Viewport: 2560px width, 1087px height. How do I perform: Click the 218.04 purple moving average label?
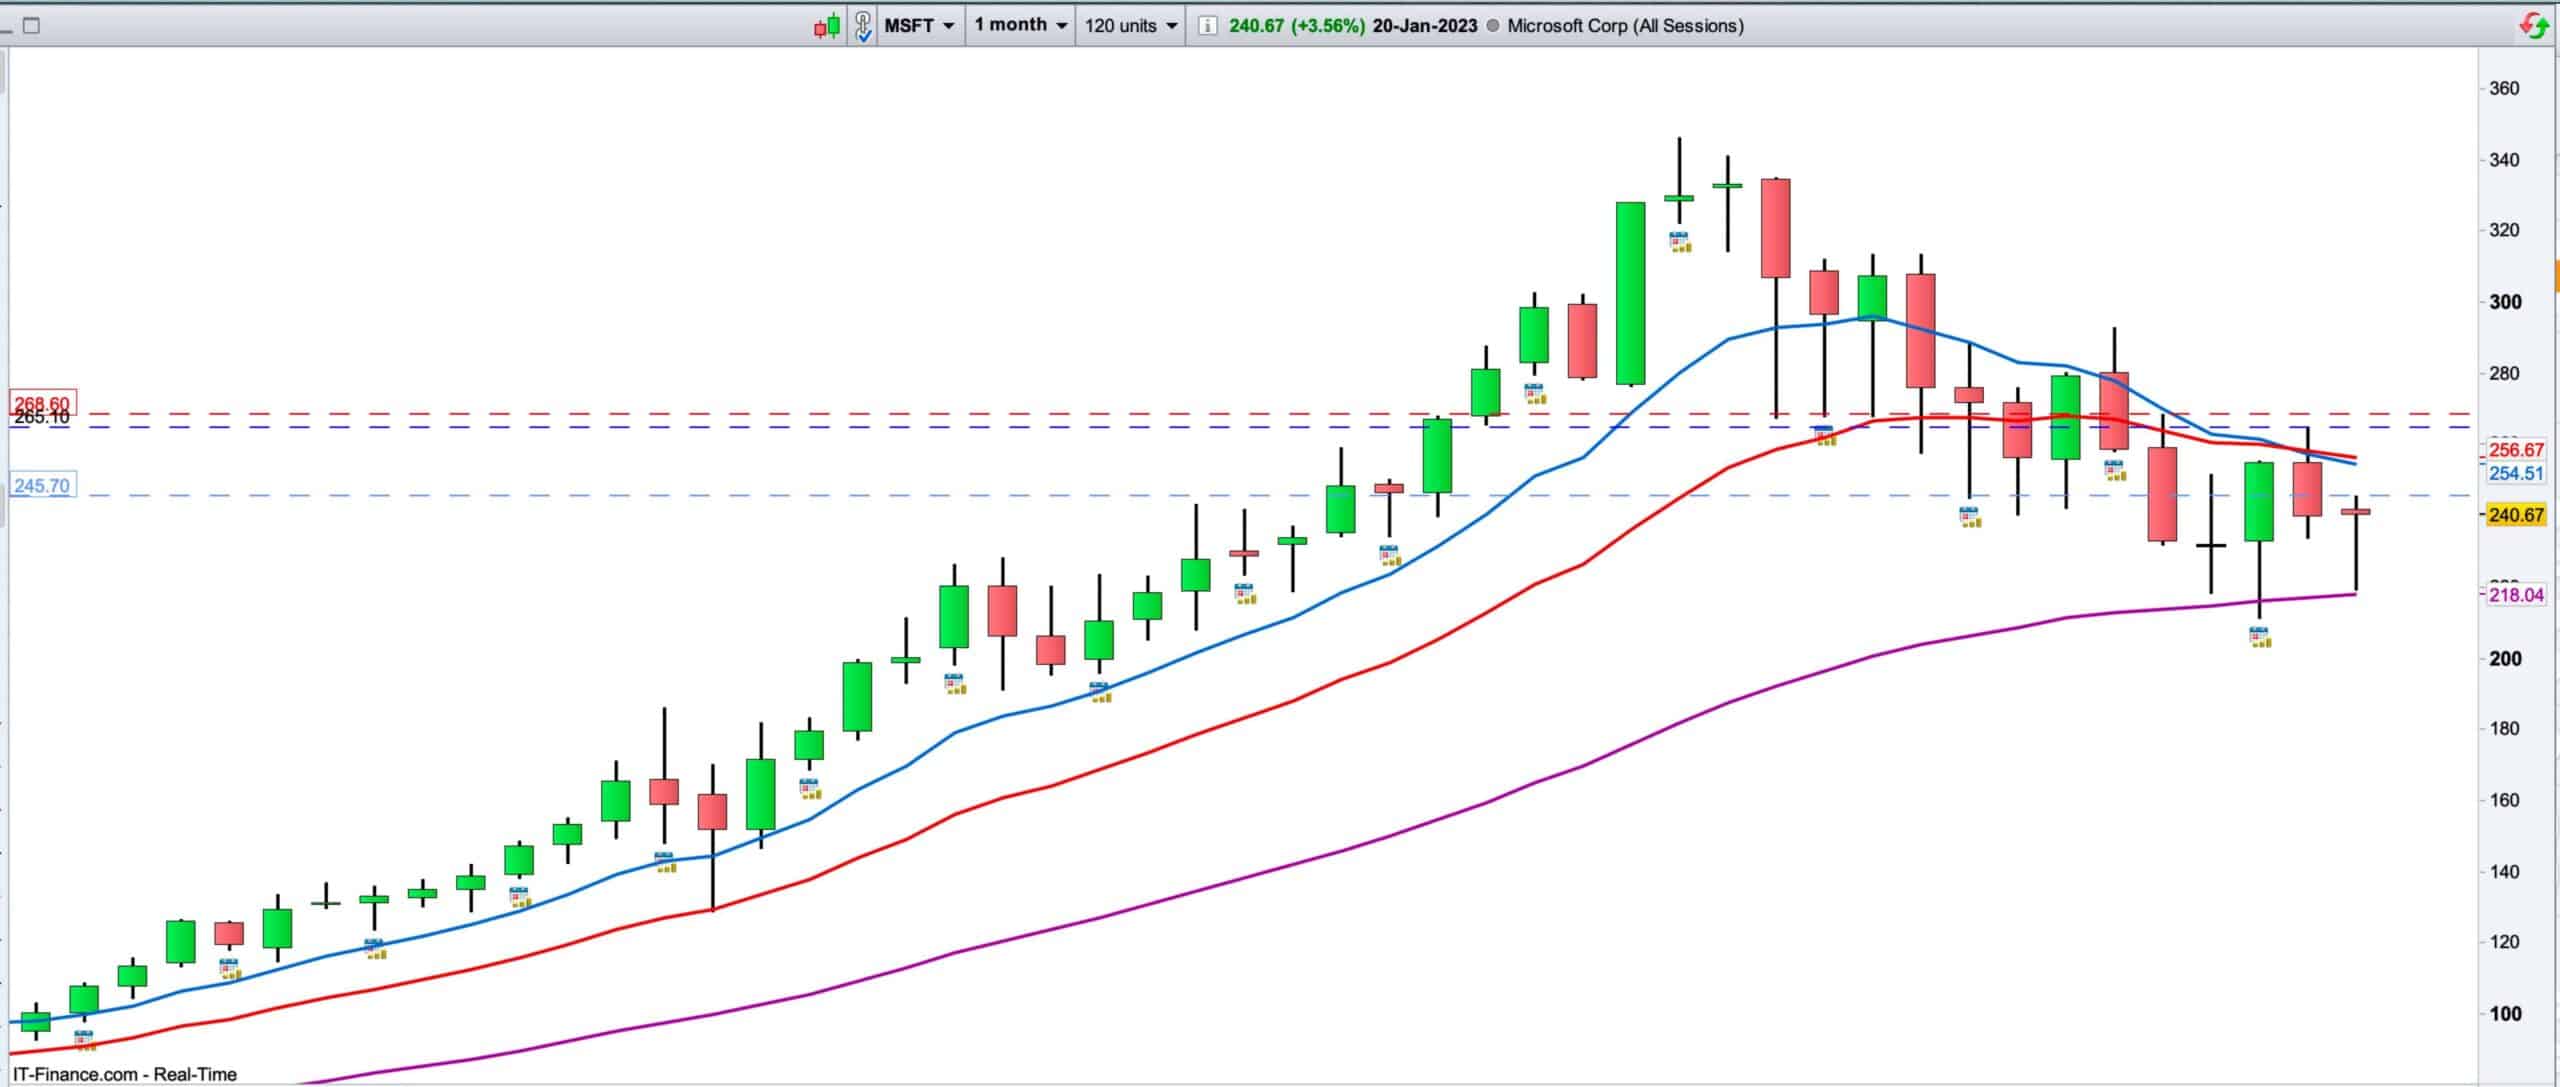tap(2516, 595)
